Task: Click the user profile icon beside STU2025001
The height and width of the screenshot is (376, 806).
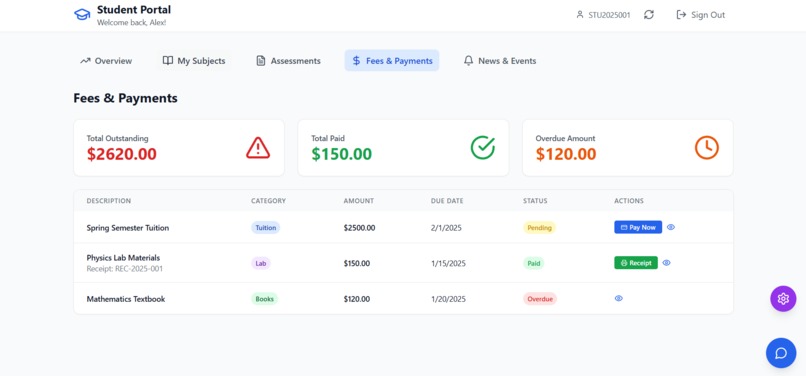Action: [580, 15]
